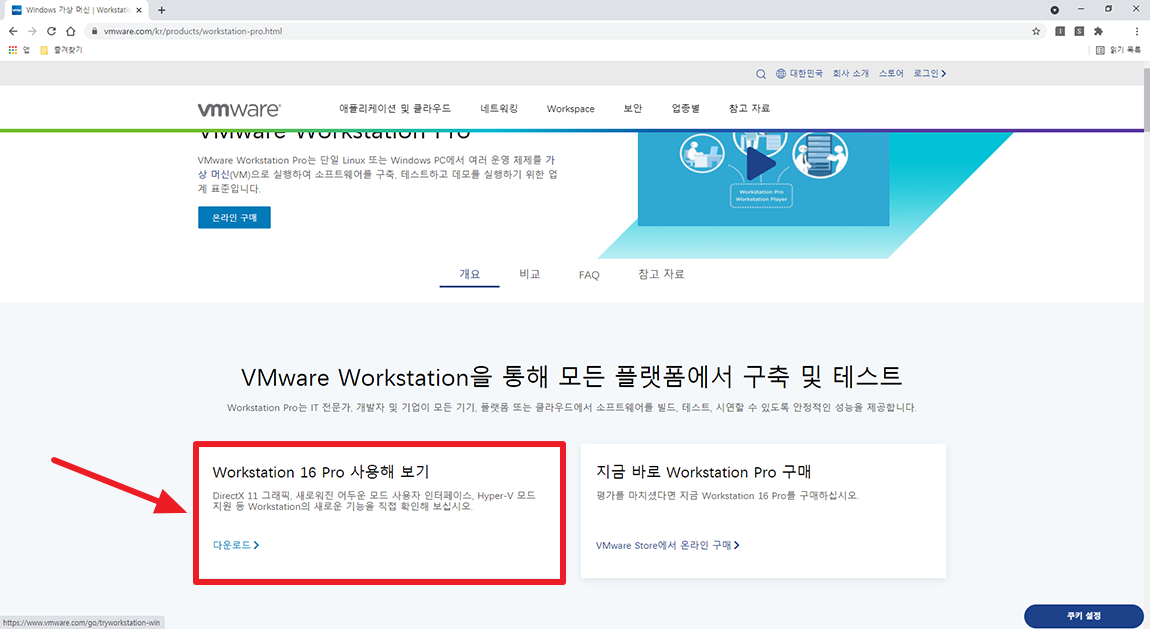
Task: Switch to the FAQ tab
Action: point(589,275)
